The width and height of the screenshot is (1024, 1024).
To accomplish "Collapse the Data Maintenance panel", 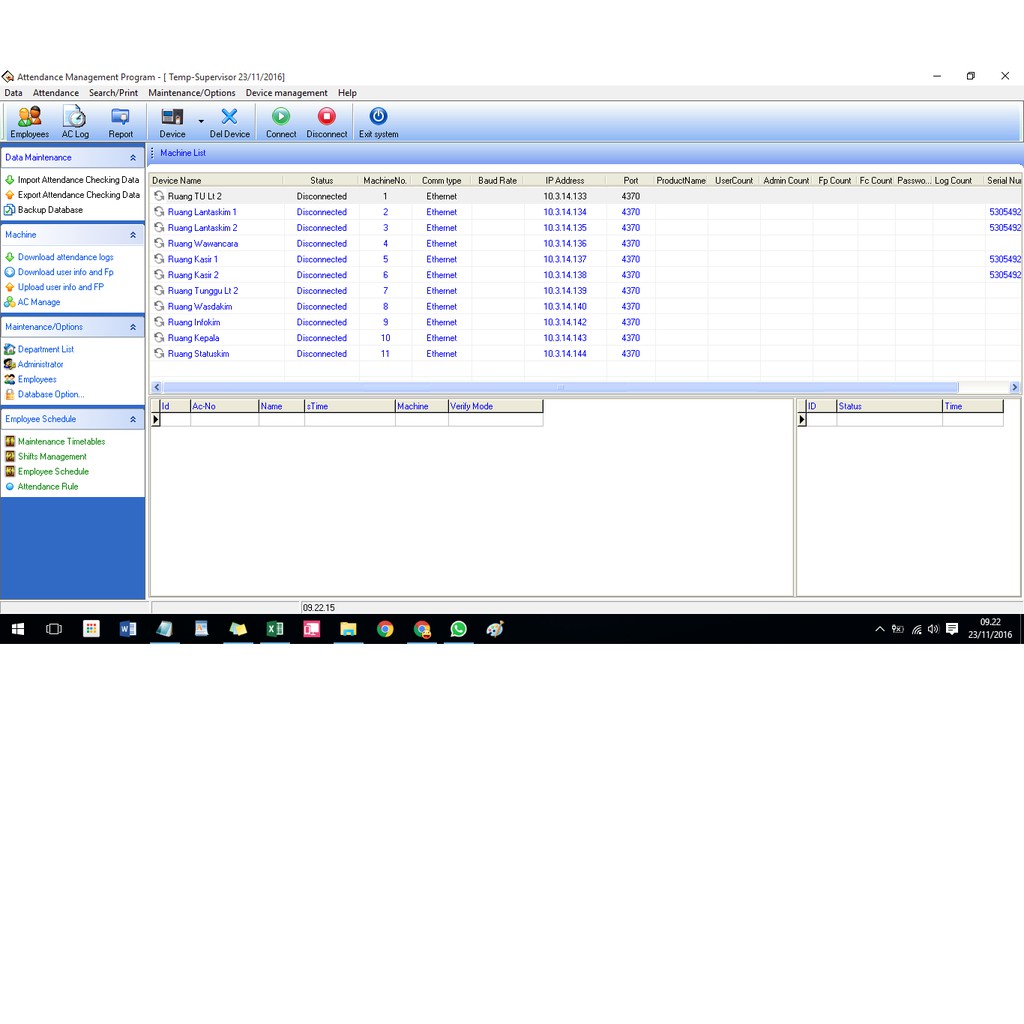I will (133, 158).
